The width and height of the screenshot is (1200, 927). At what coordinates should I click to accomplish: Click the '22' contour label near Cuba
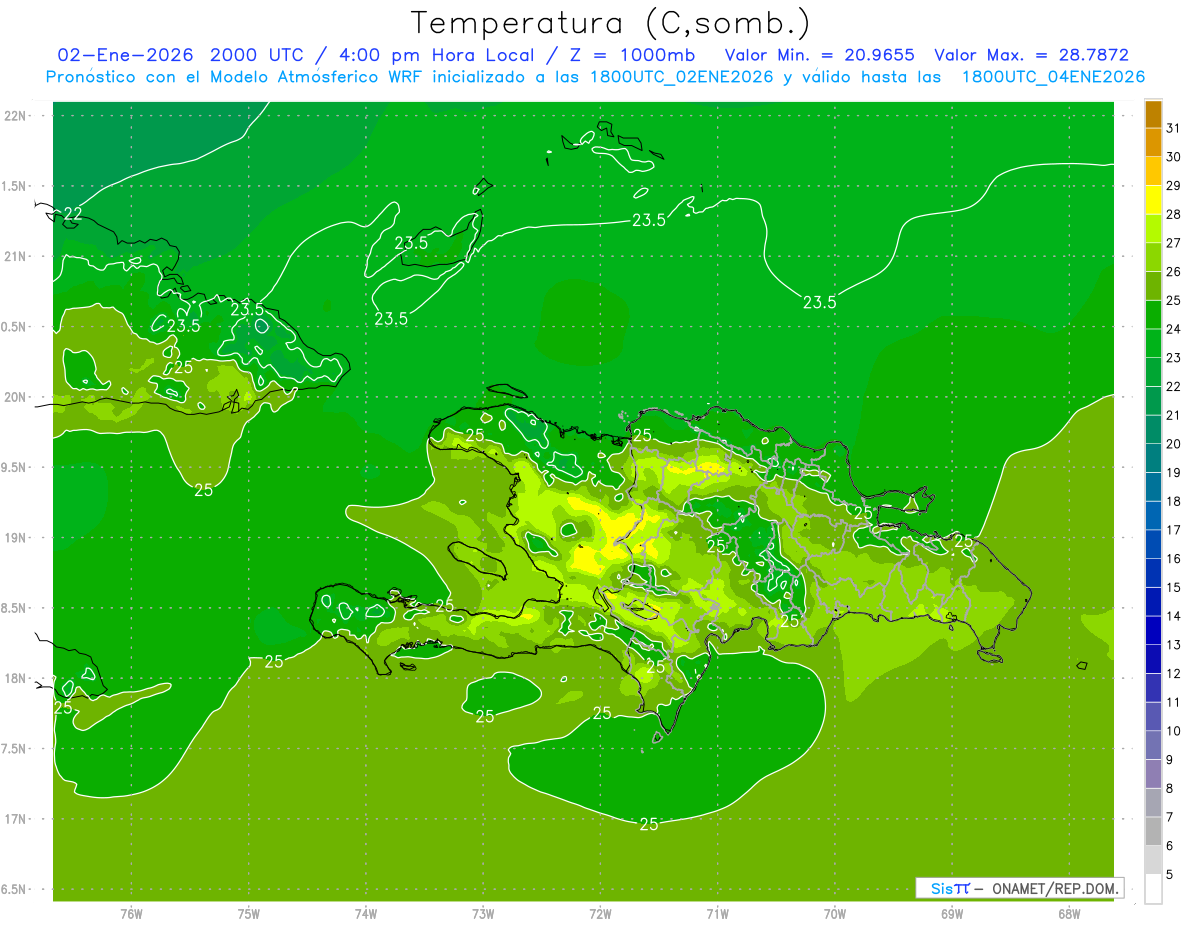coord(73,214)
